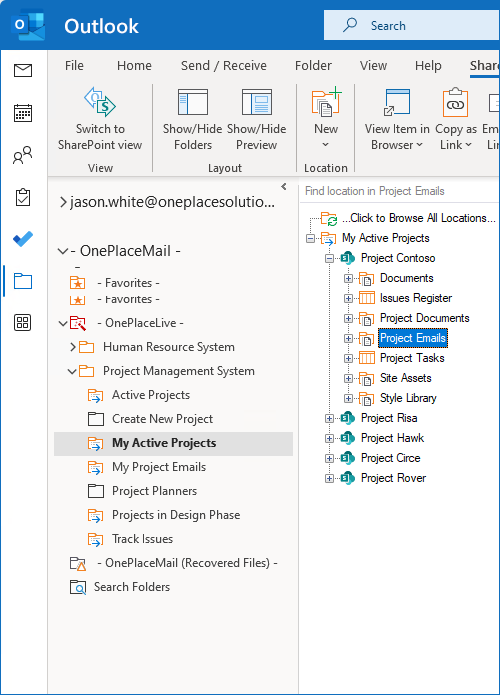Image resolution: width=500 pixels, height=695 pixels.
Task: Click the Copy as Link icon
Action: 456,102
